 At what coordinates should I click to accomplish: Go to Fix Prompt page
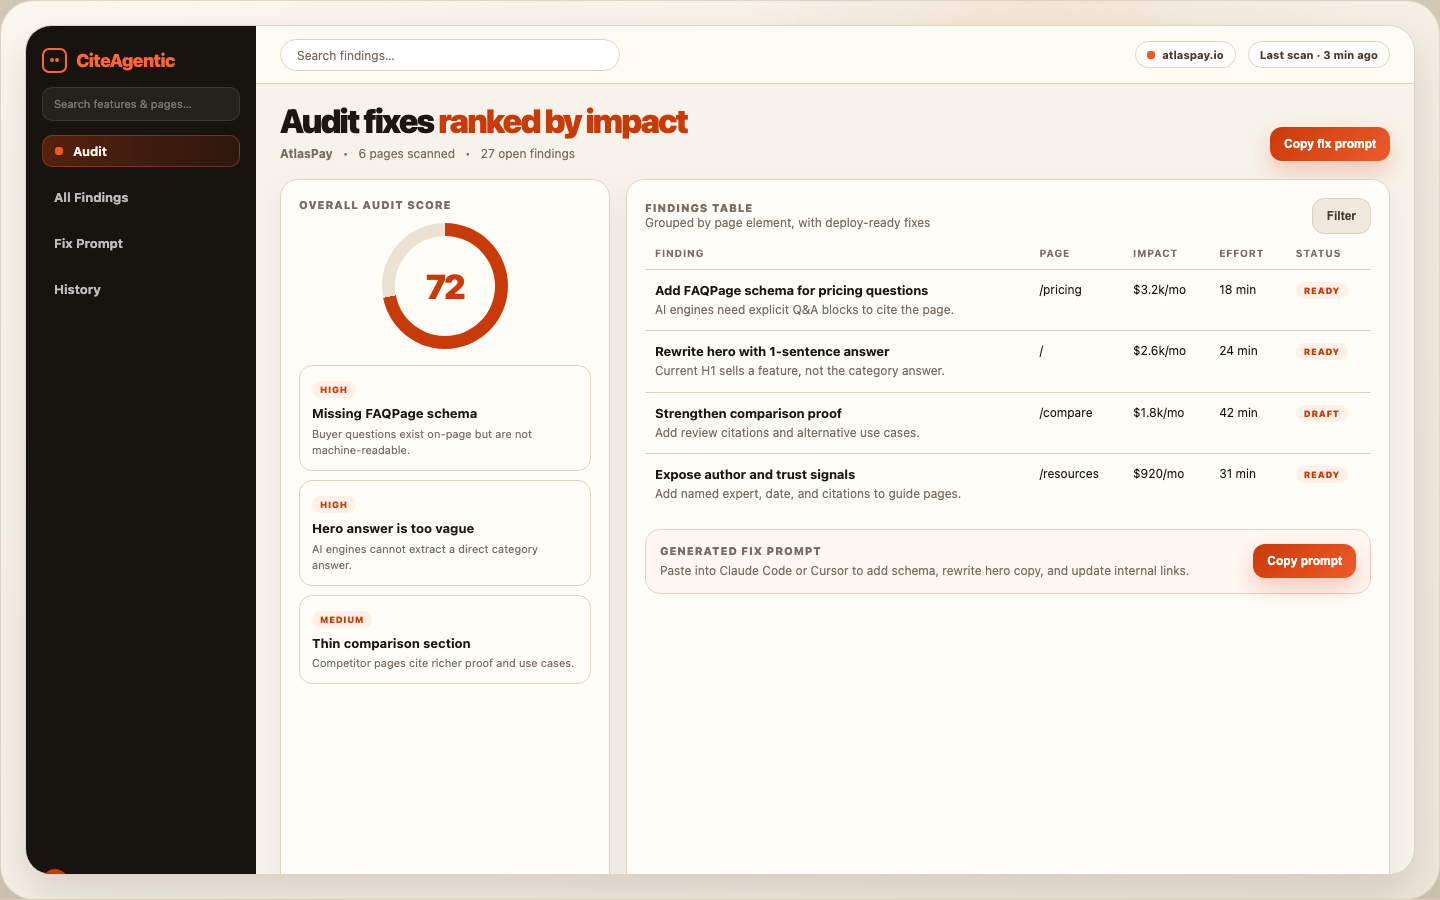coord(141,243)
